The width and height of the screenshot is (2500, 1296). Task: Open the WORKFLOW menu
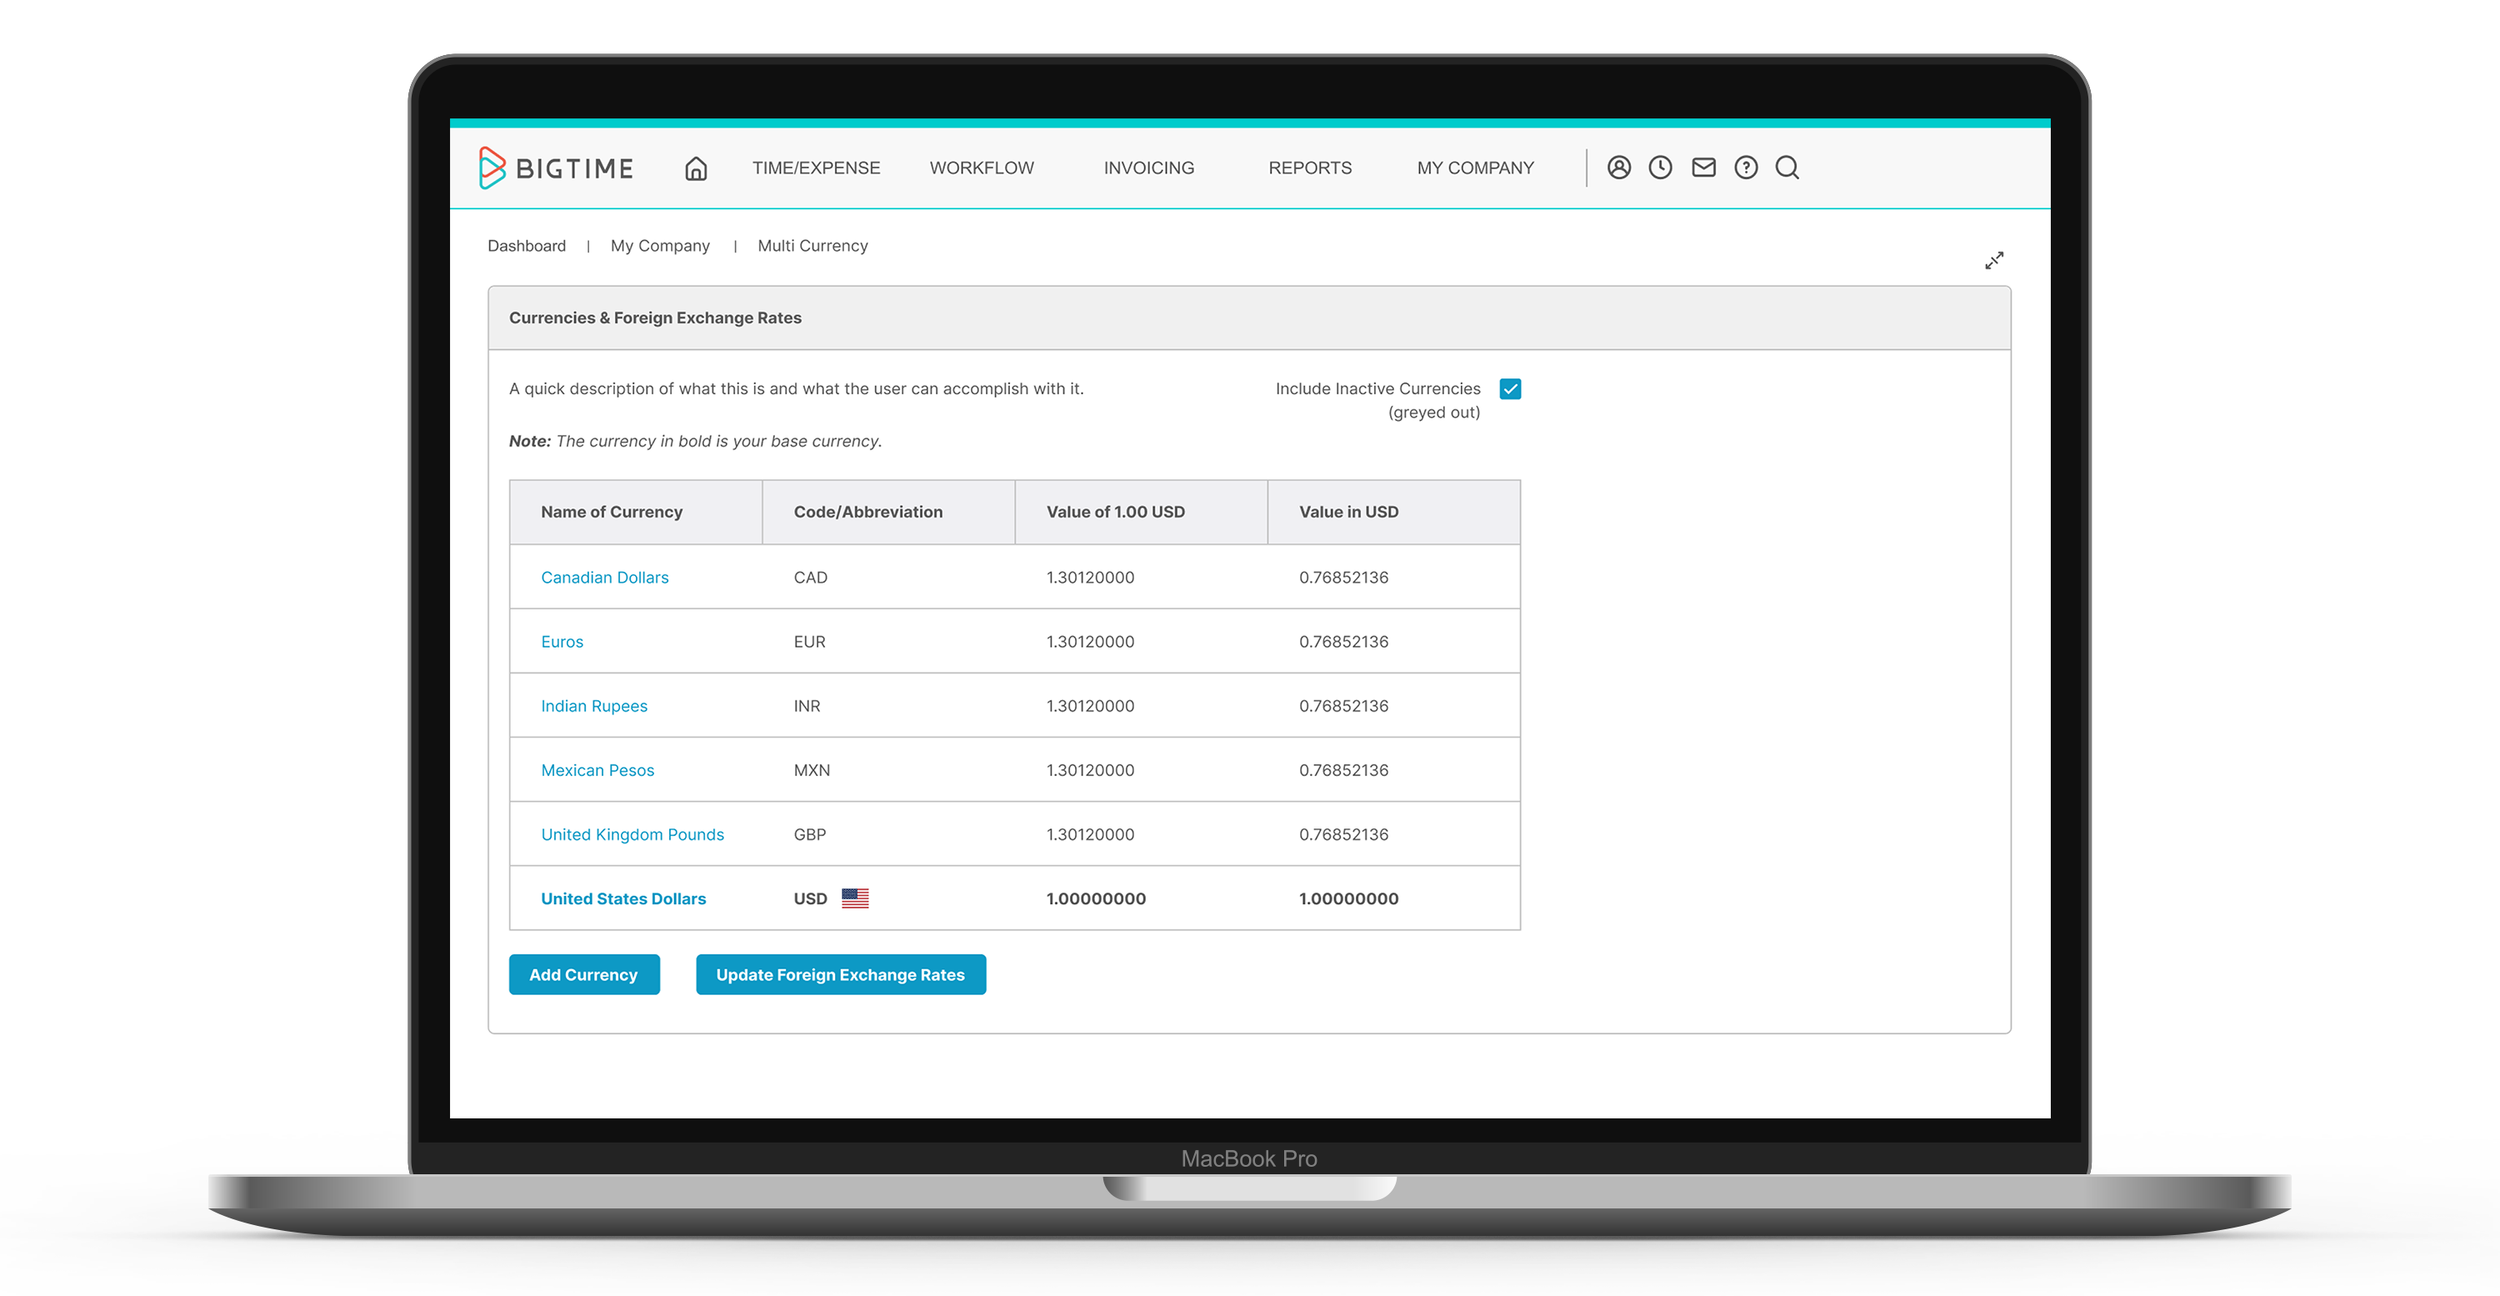[981, 168]
